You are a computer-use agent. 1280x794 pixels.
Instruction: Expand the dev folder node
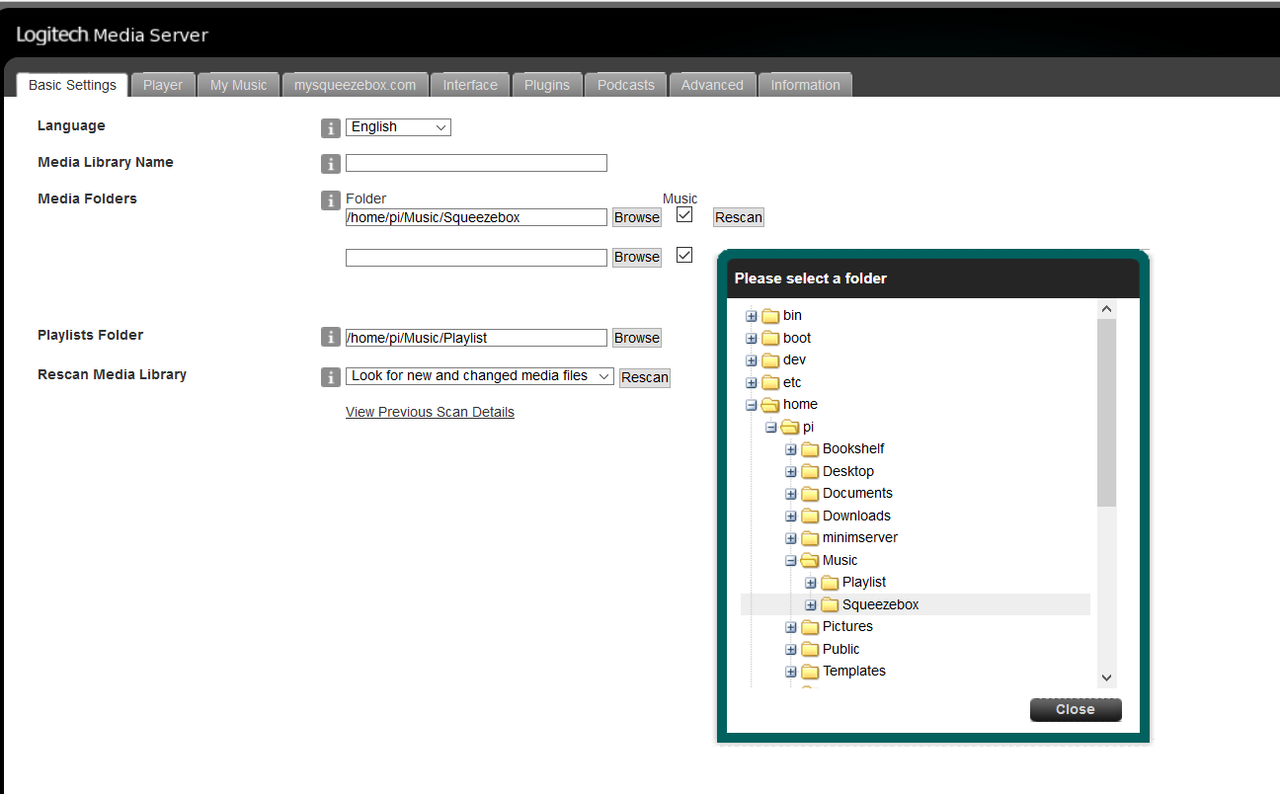751,360
